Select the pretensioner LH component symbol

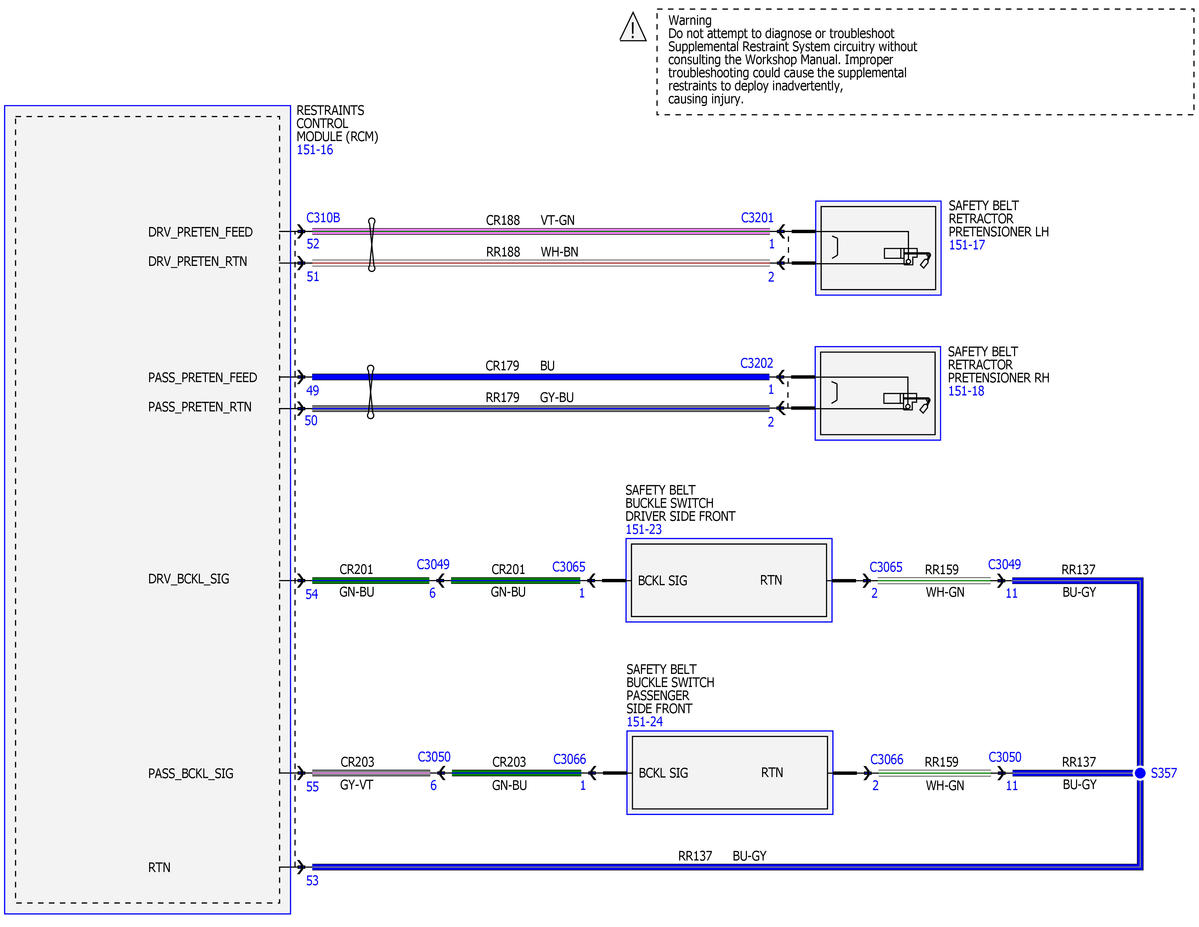(878, 248)
